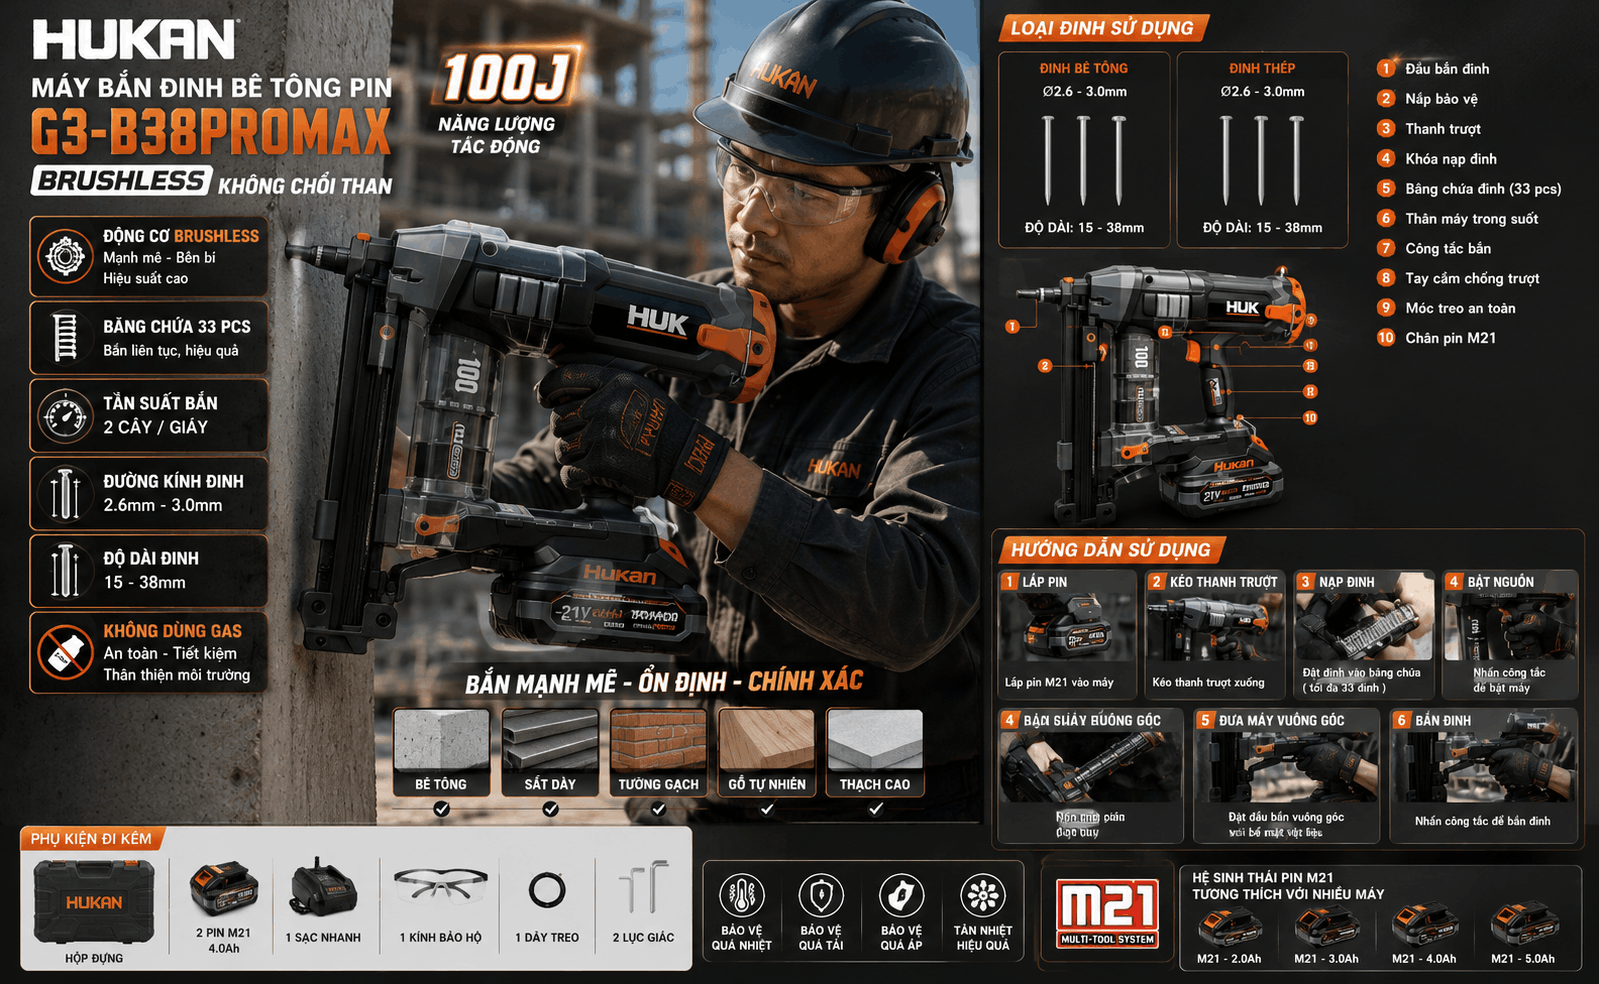Image resolution: width=1599 pixels, height=984 pixels.
Task: Click the nails icon beside Độ dài đinh
Action: (x=65, y=571)
